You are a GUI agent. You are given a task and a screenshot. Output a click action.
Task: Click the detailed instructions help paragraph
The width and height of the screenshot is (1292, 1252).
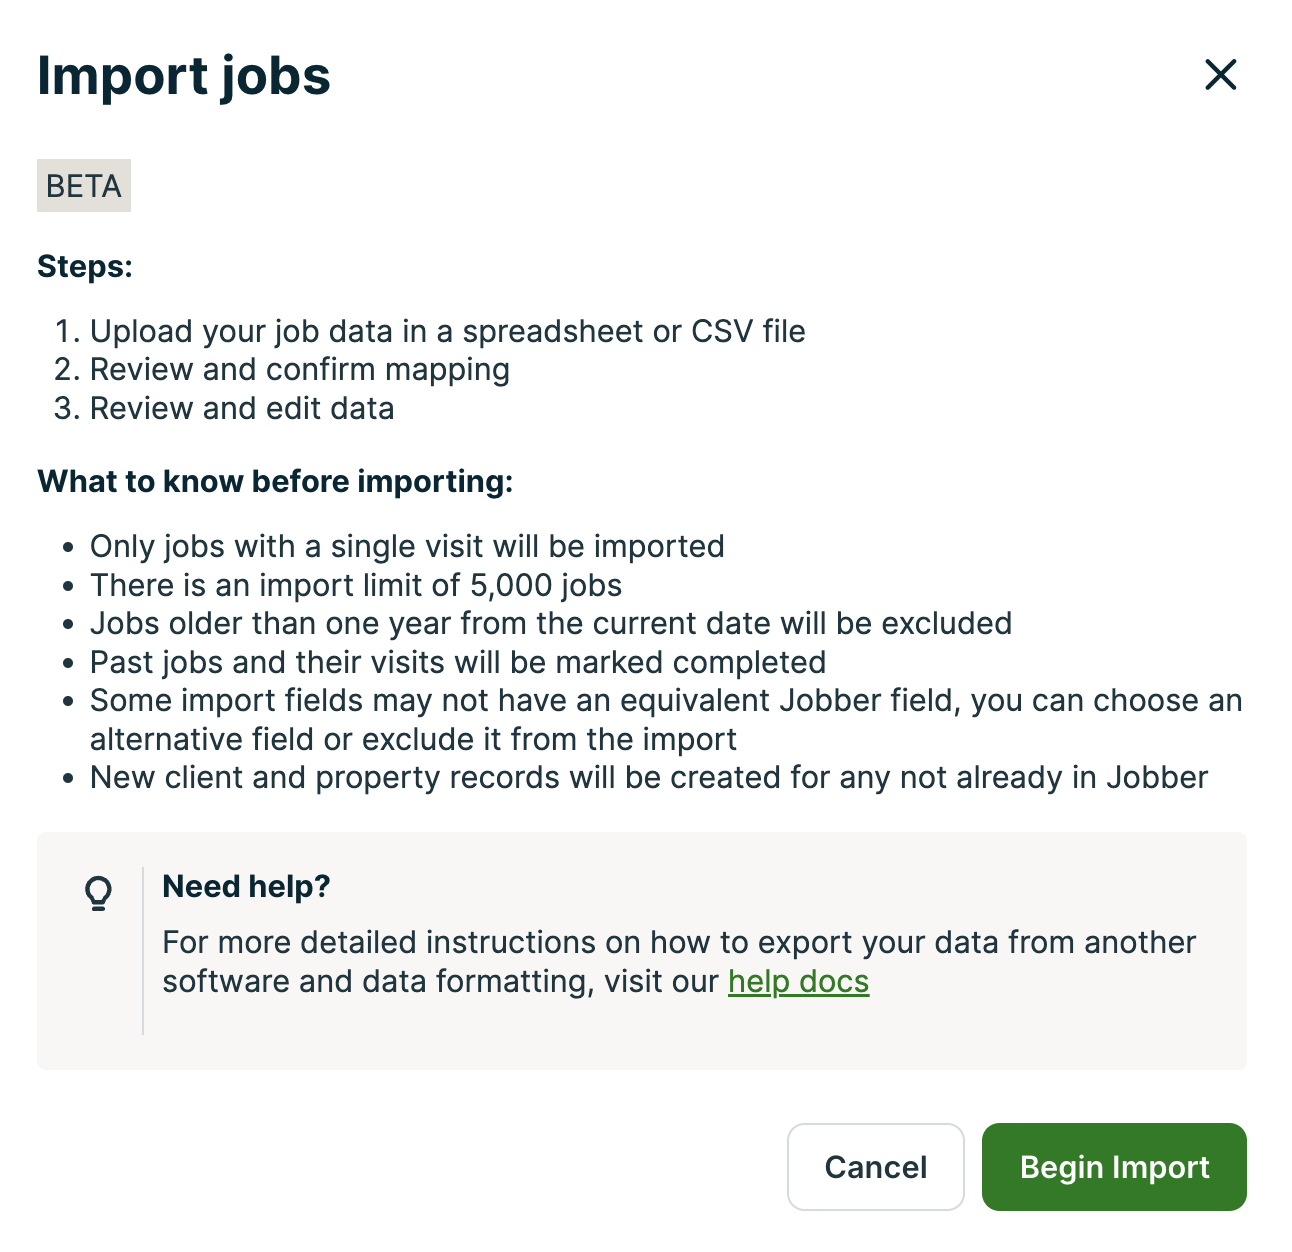click(x=678, y=943)
